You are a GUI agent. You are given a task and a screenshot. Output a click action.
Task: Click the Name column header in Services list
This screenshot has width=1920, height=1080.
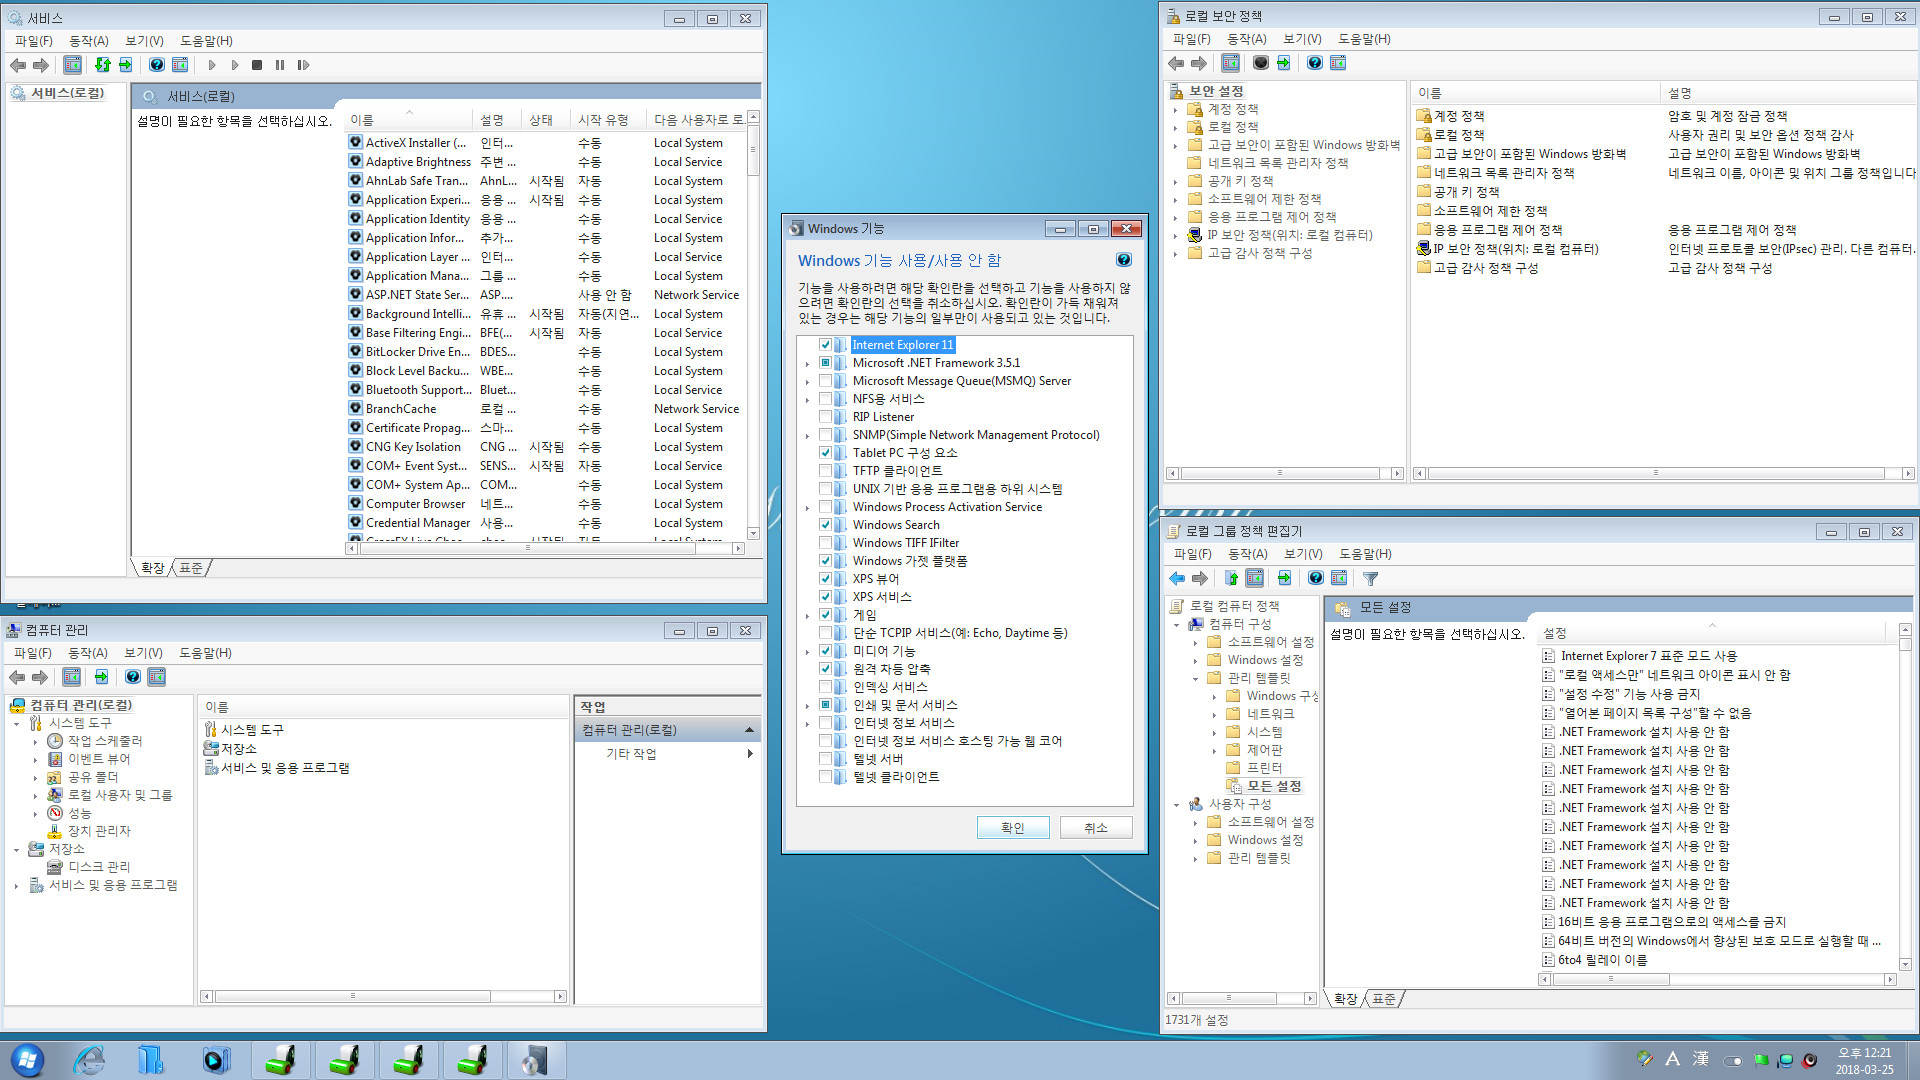[408, 120]
